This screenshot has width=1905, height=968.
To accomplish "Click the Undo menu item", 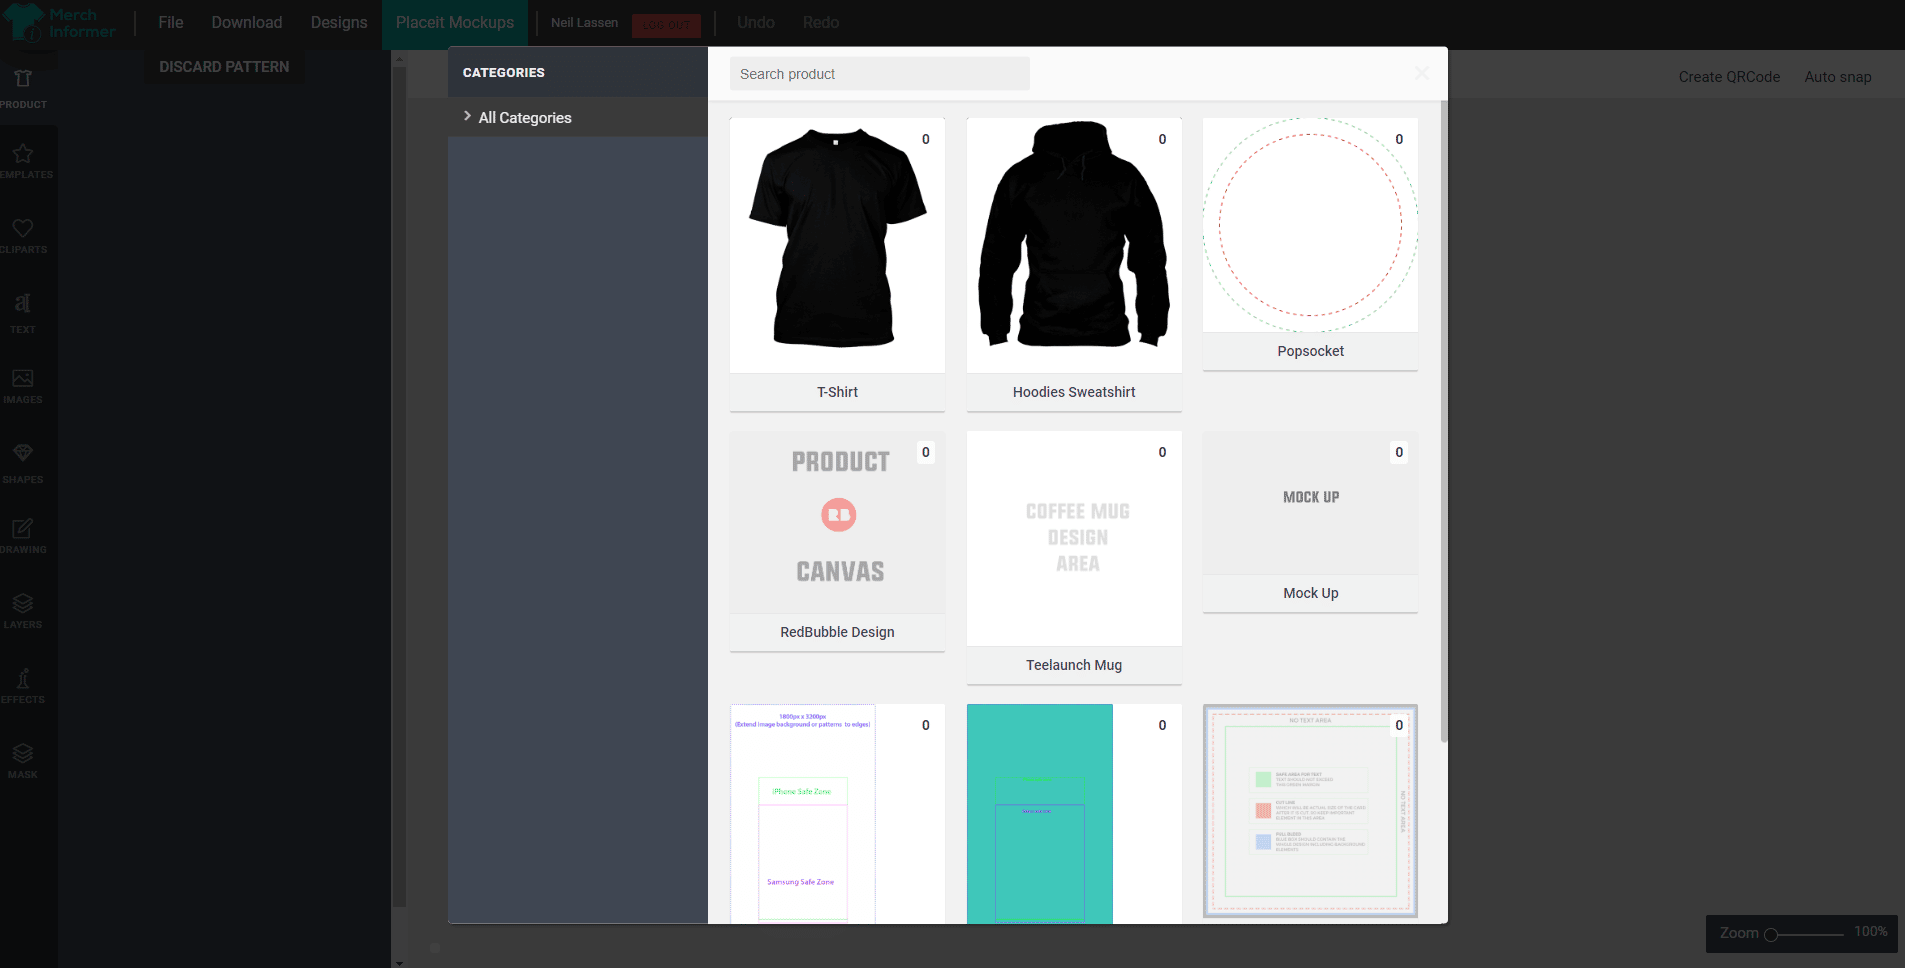I will click(756, 22).
